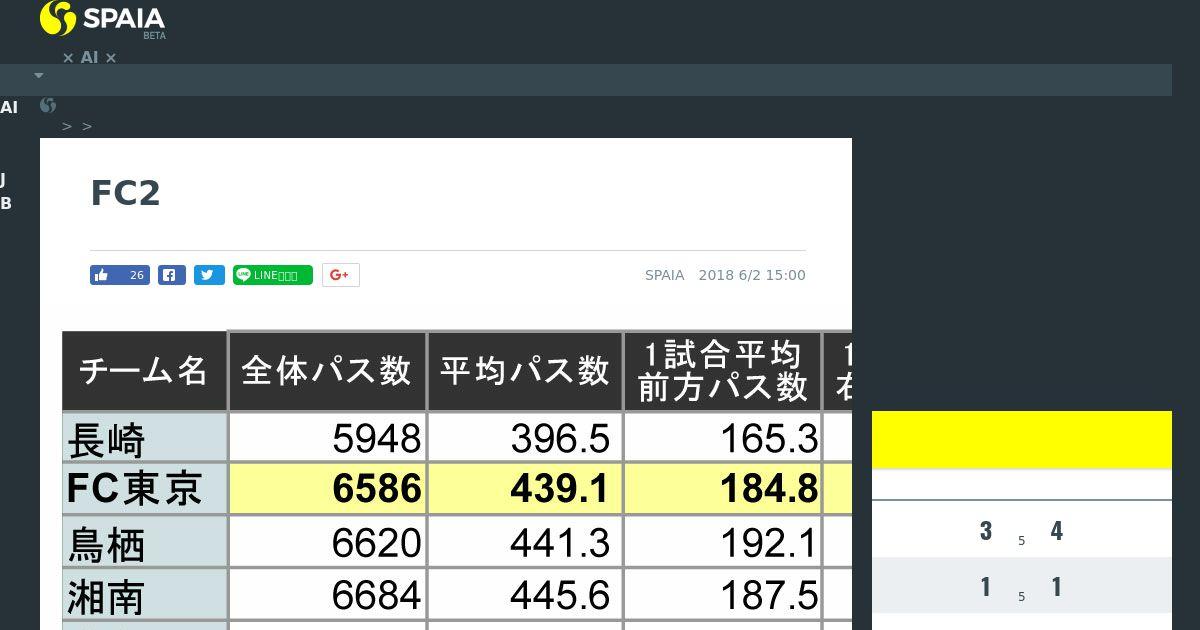The width and height of the screenshot is (1200, 630).
Task: Click the small SPAIA icon in breadcrumb area
Action: pyautogui.click(x=47, y=105)
